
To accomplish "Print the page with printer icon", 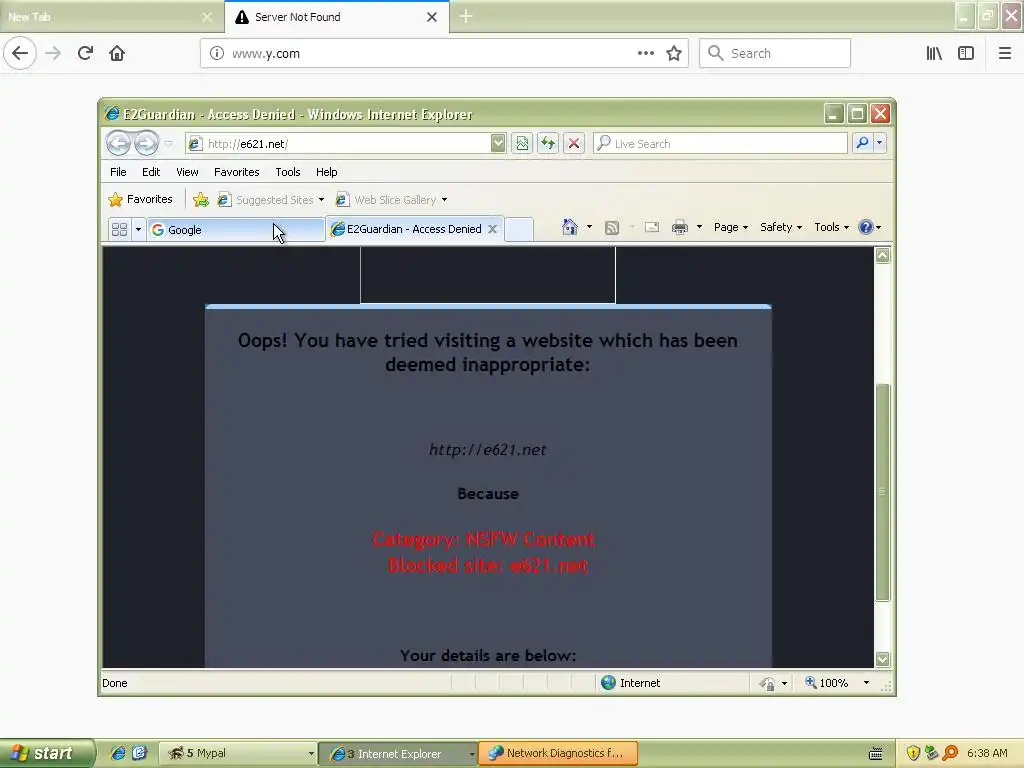I will tap(680, 227).
